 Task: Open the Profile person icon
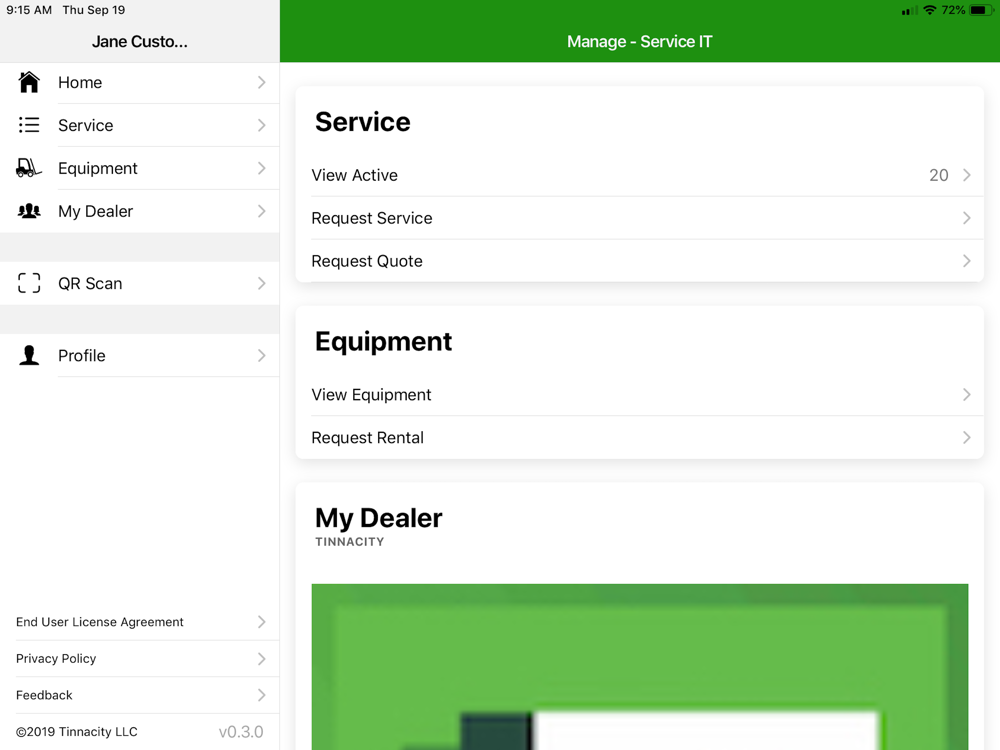click(29, 355)
